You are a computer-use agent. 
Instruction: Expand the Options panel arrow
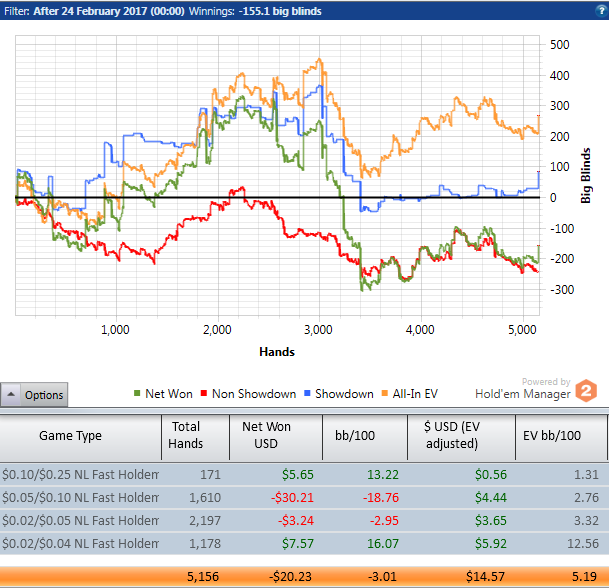point(11,395)
